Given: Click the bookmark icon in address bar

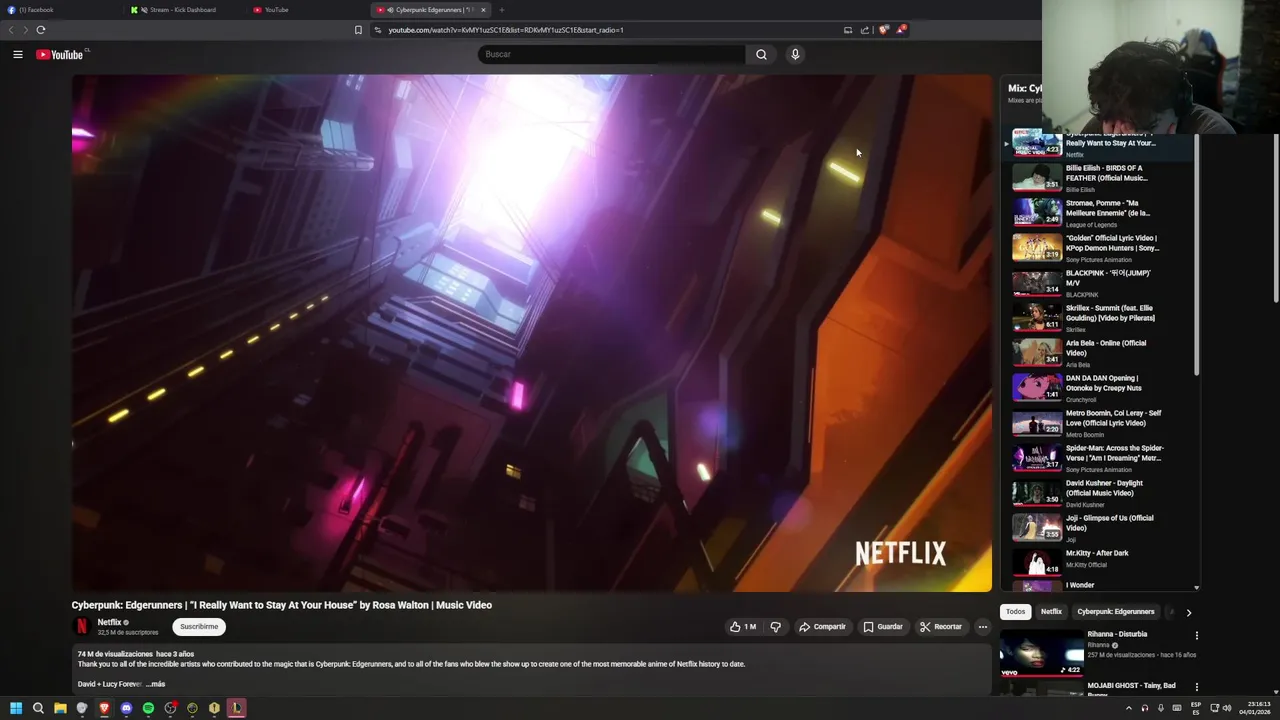Looking at the screenshot, I should [358, 30].
